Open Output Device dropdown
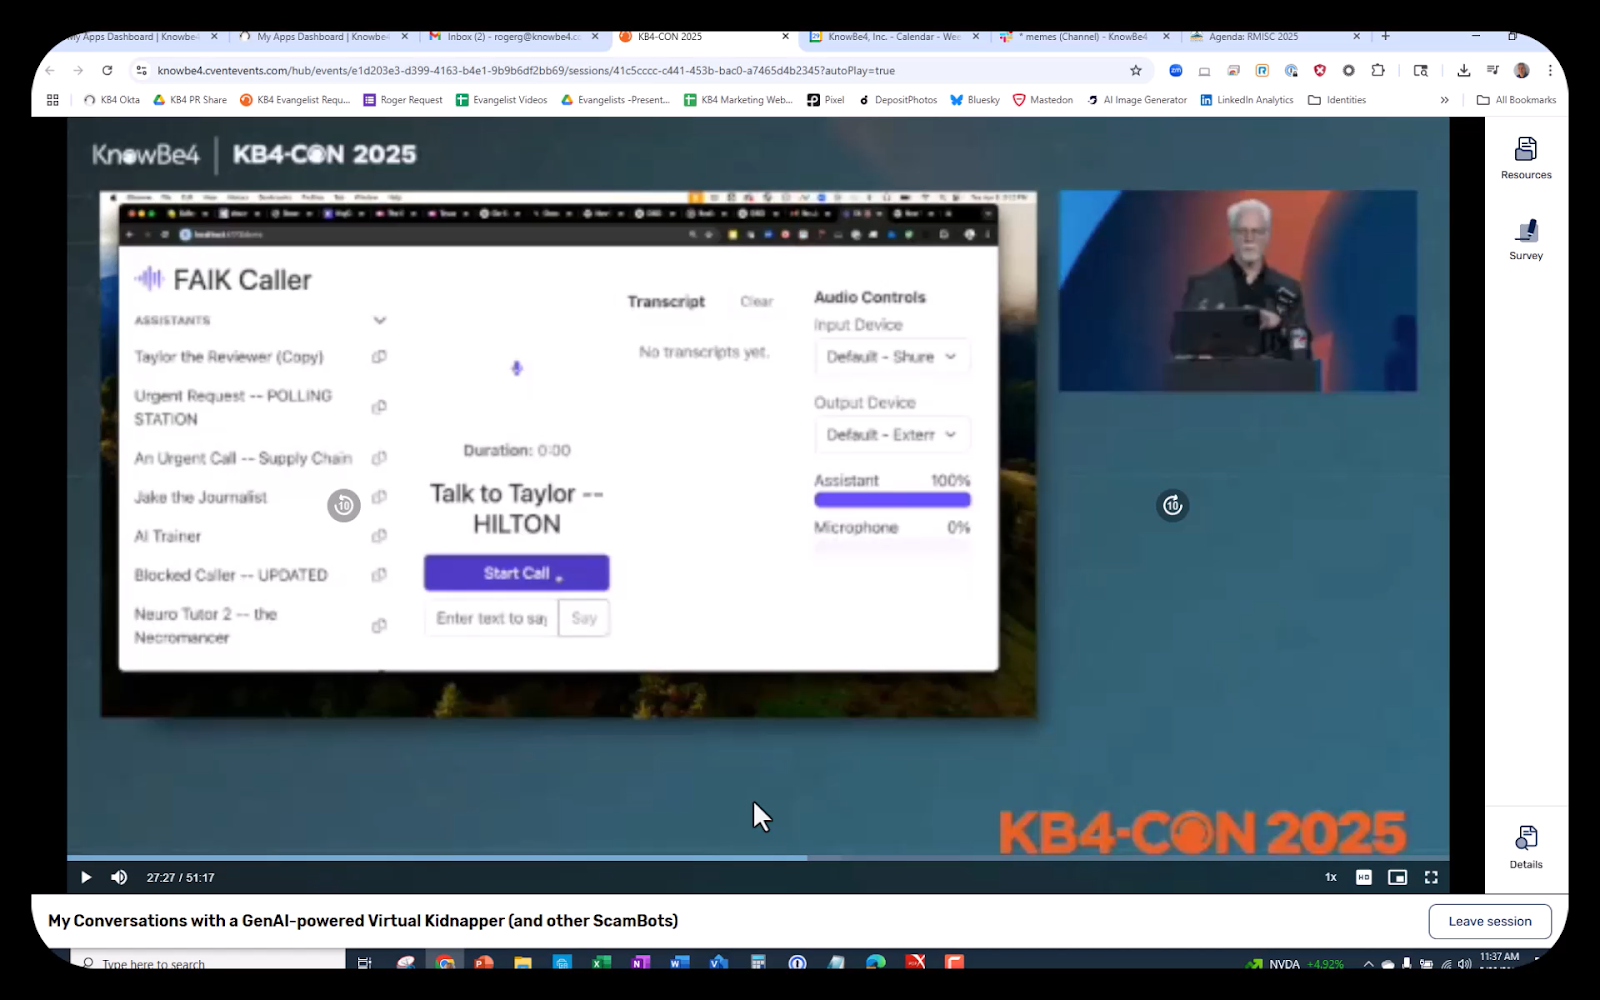The height and width of the screenshot is (1000, 1600). pos(892,435)
